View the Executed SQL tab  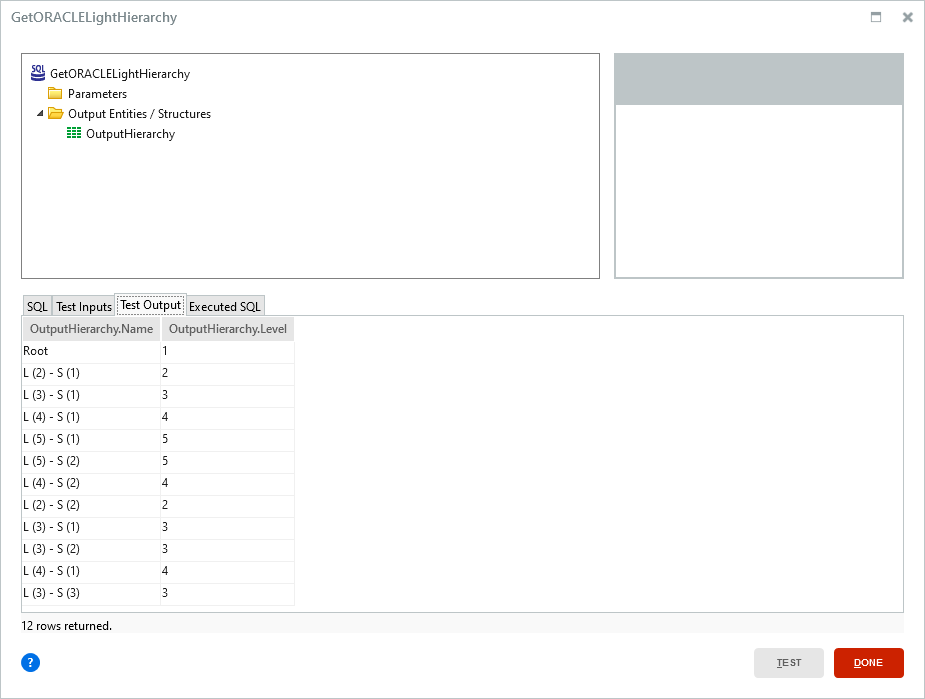coord(225,305)
